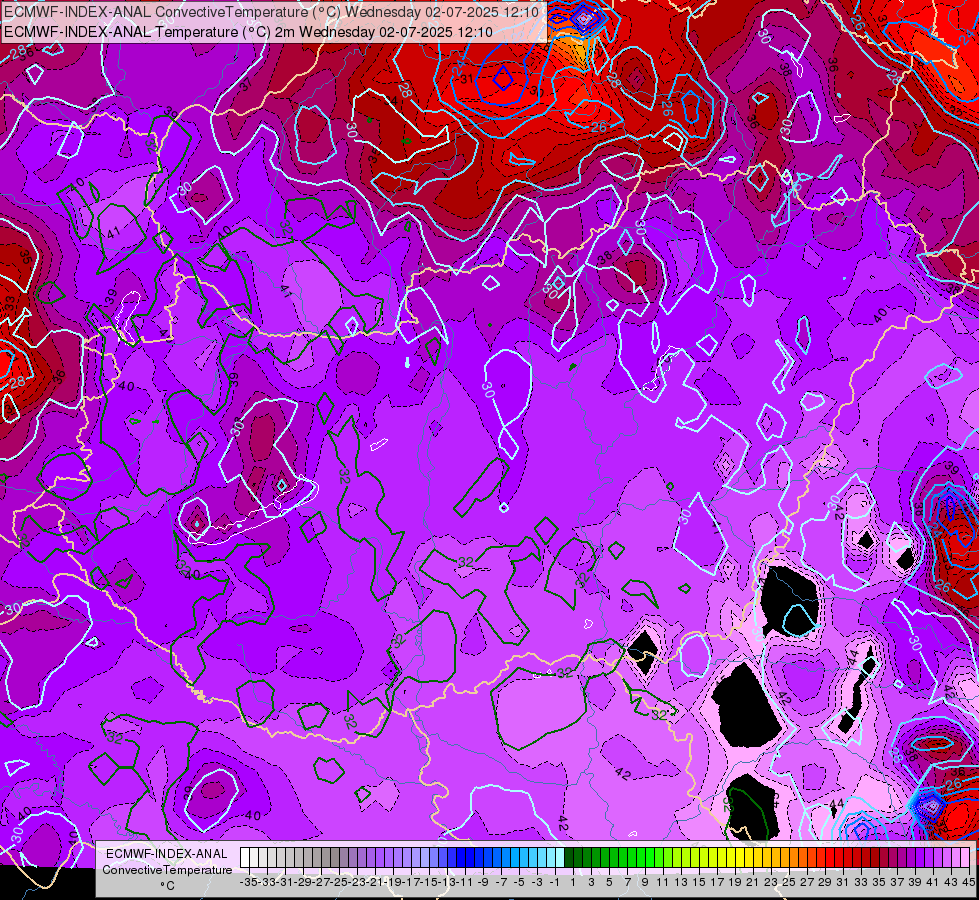Click the ConvectiveTemperature title line at the top
This screenshot has width=979, height=900.
click(271, 11)
